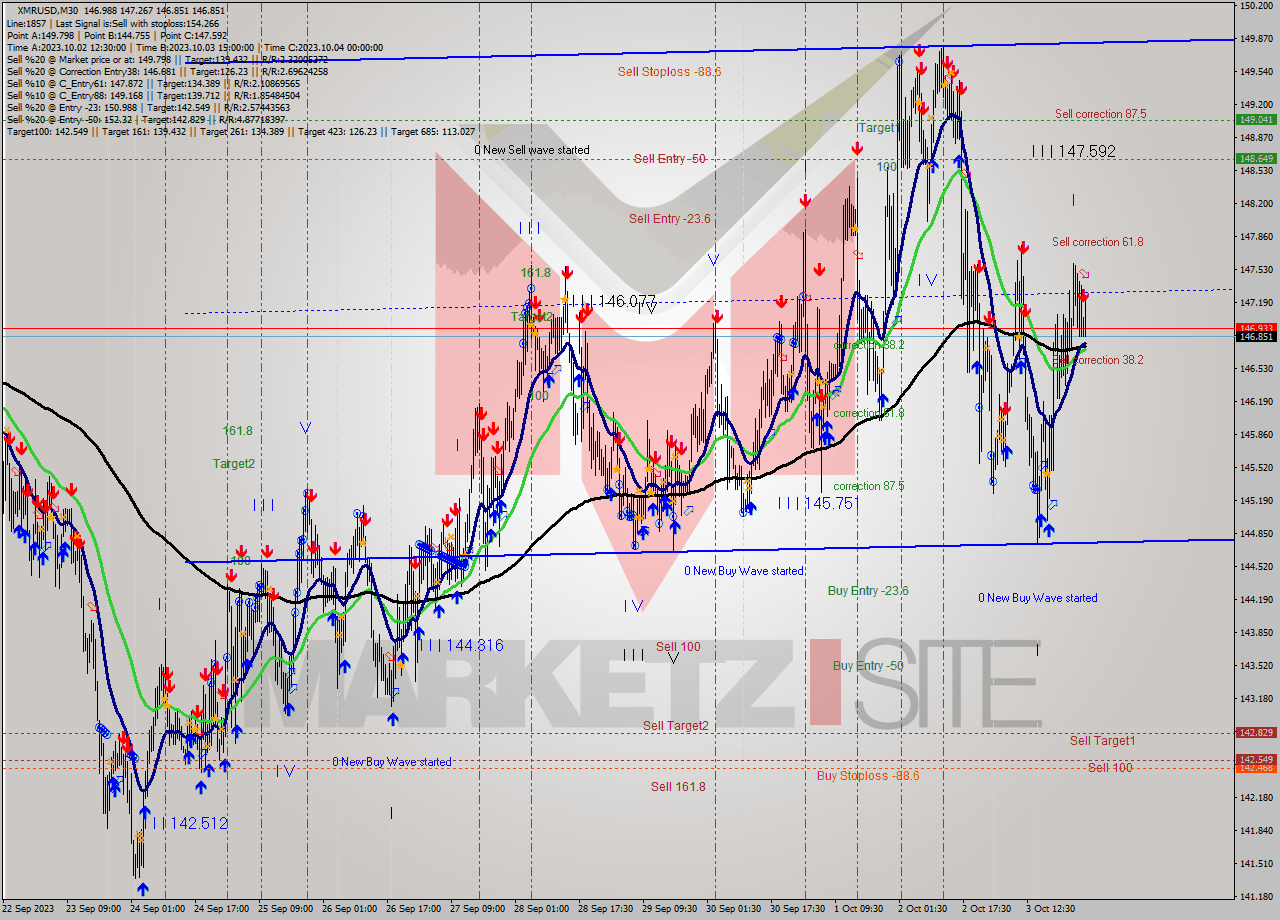The image size is (1280, 920).
Task: Click the 149.870 price scale value
Action: click(x=1256, y=39)
